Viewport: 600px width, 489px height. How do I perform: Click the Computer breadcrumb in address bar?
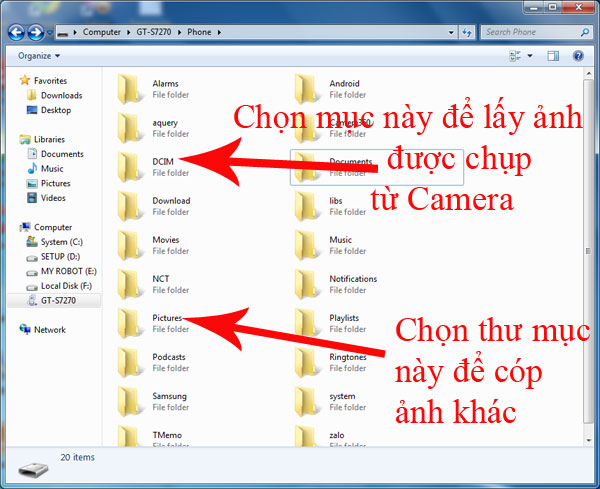click(101, 32)
